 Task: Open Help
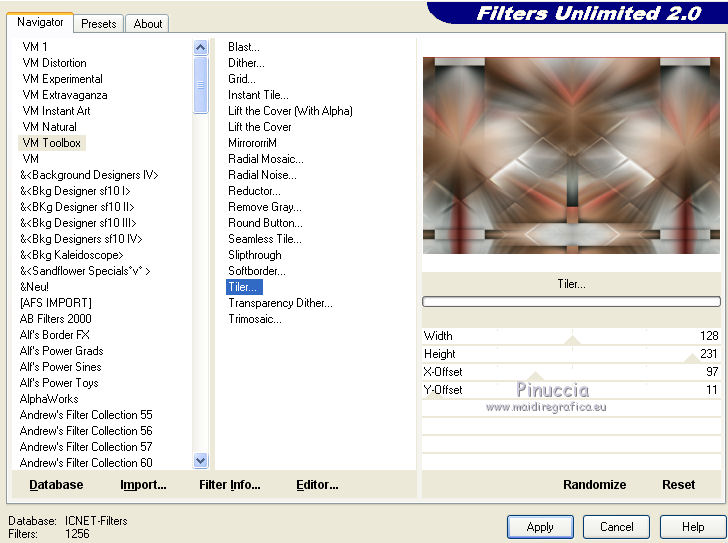[x=693, y=527]
